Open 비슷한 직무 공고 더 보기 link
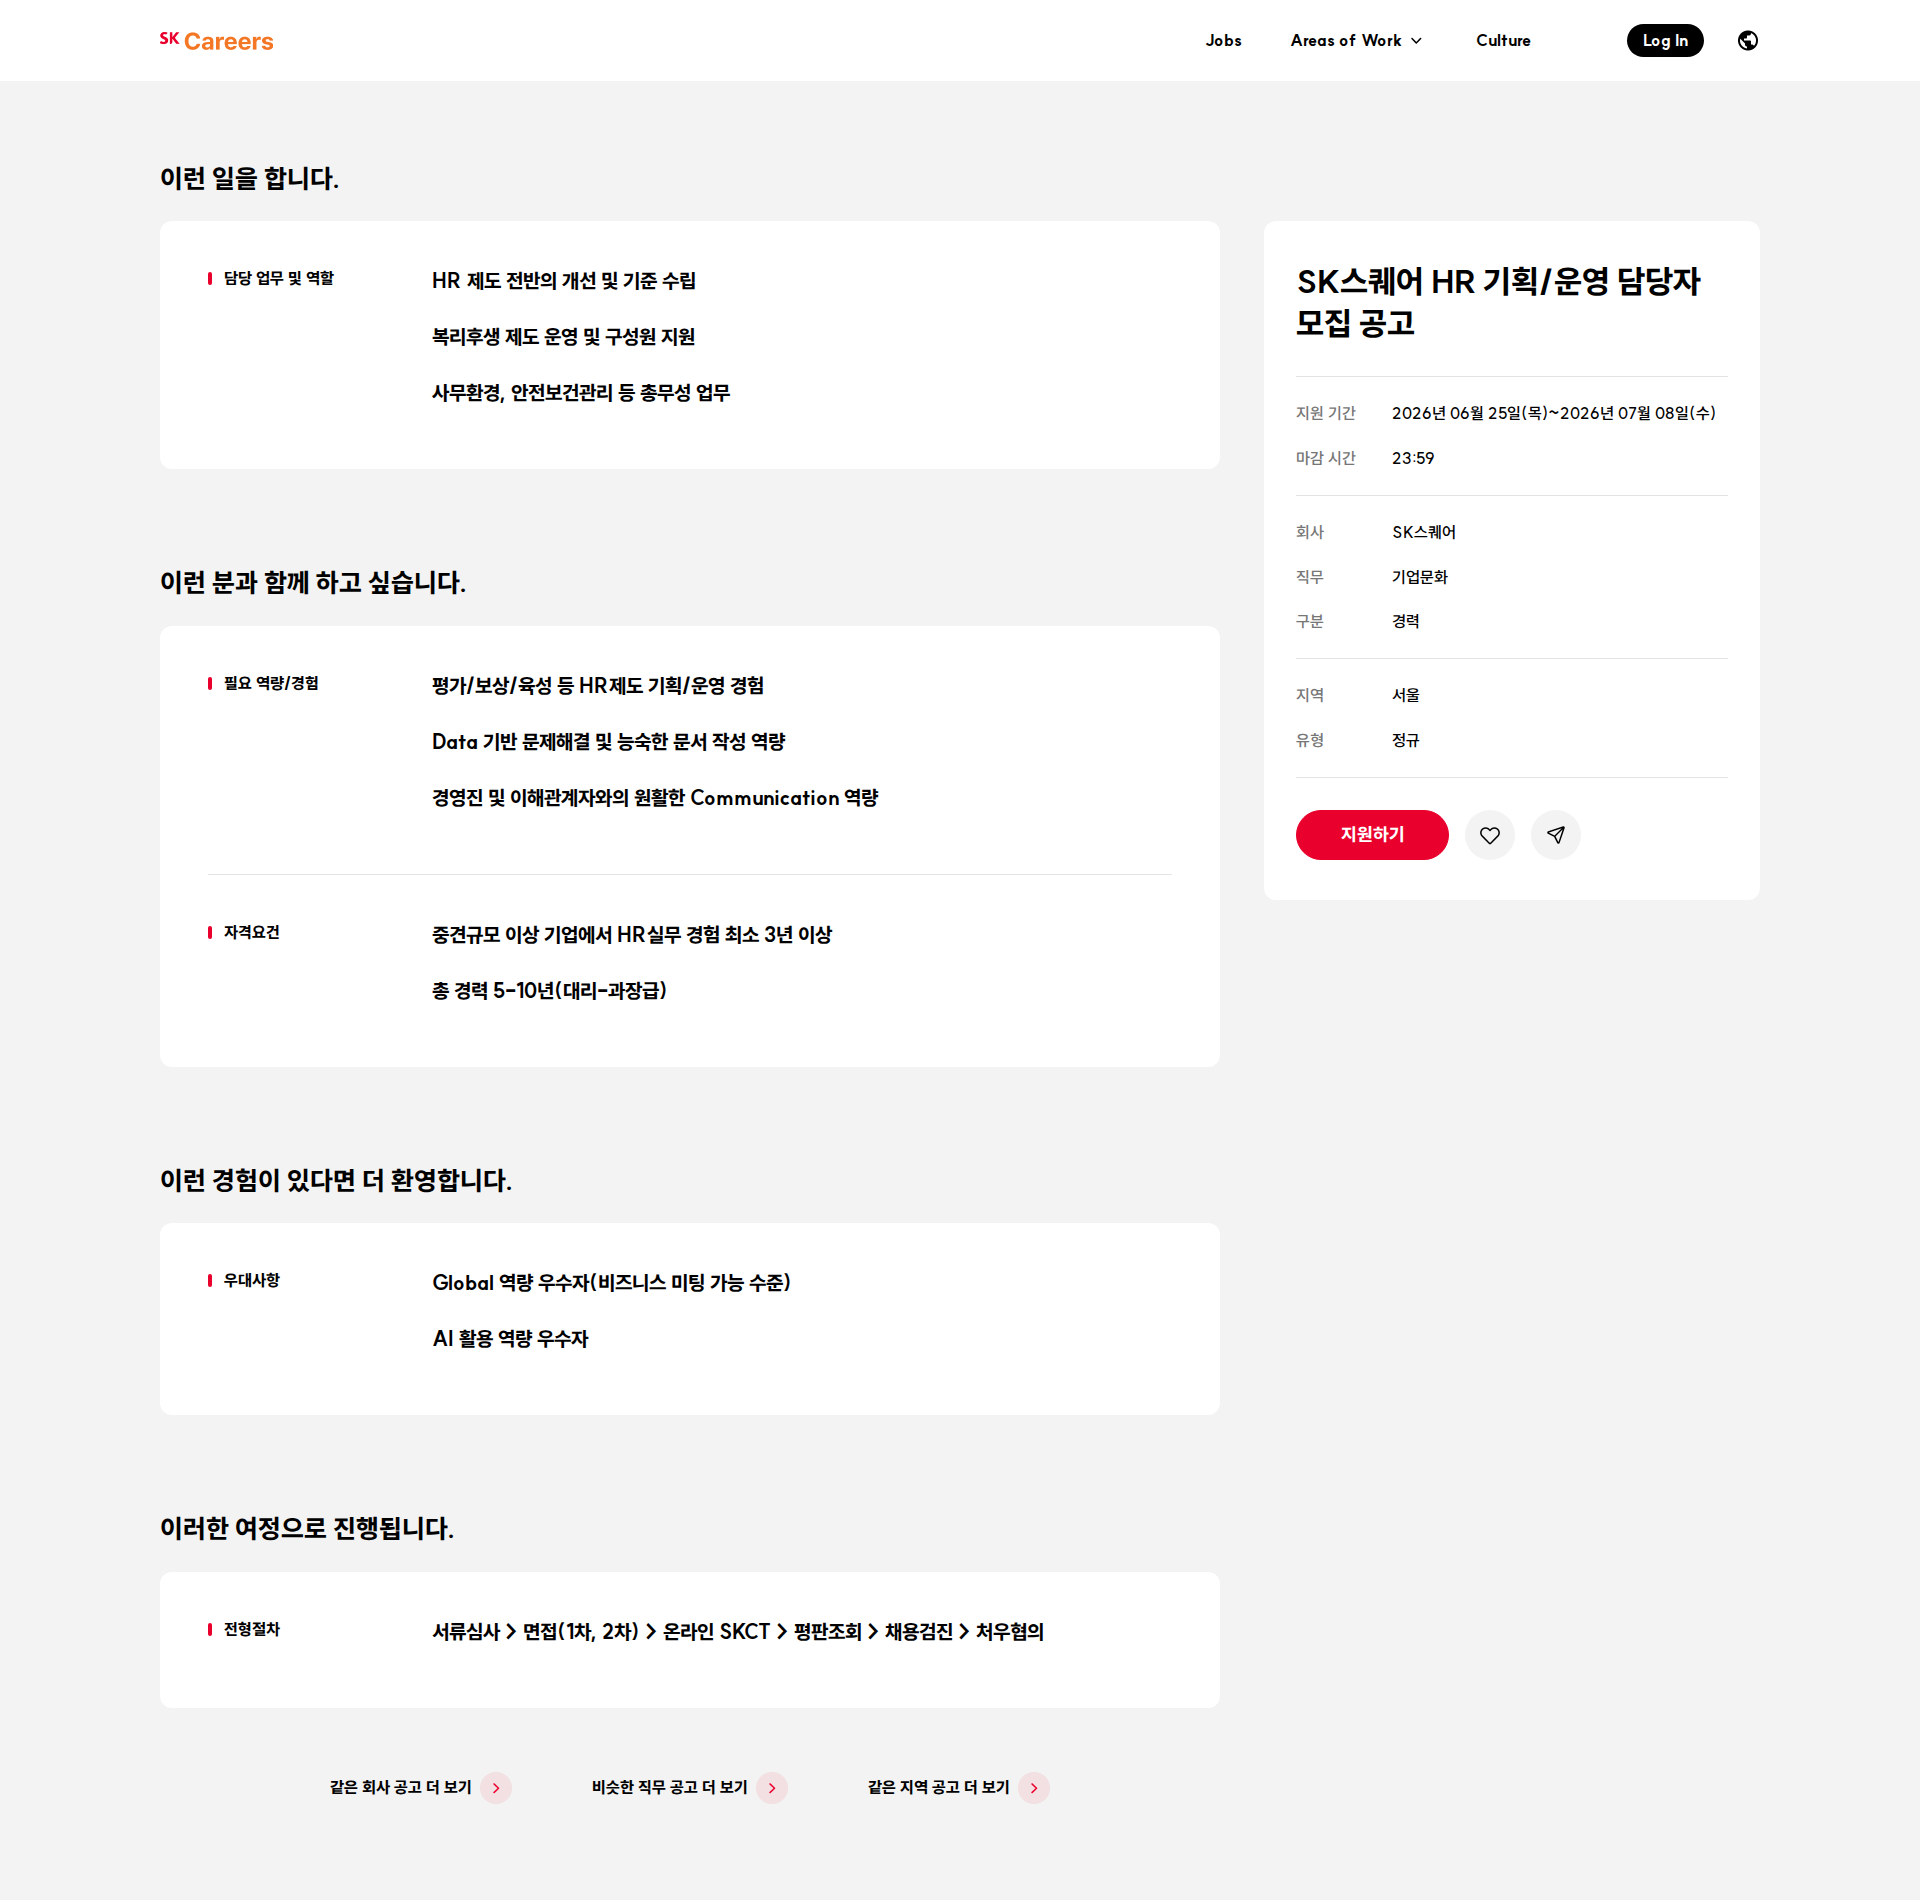The image size is (1920, 1900). point(670,1788)
